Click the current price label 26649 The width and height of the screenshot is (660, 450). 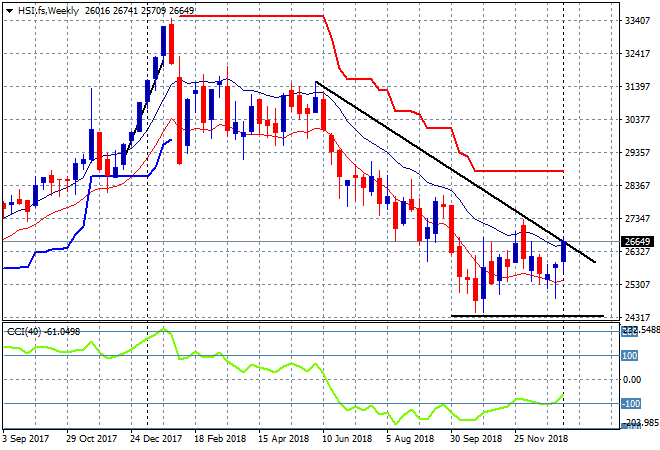637,242
